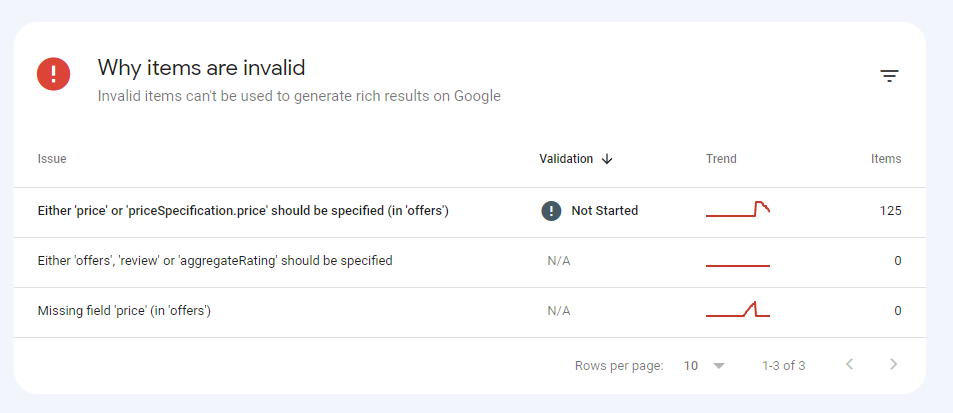Click the Items column header
Viewport: 953px width, 413px height.
coord(885,159)
